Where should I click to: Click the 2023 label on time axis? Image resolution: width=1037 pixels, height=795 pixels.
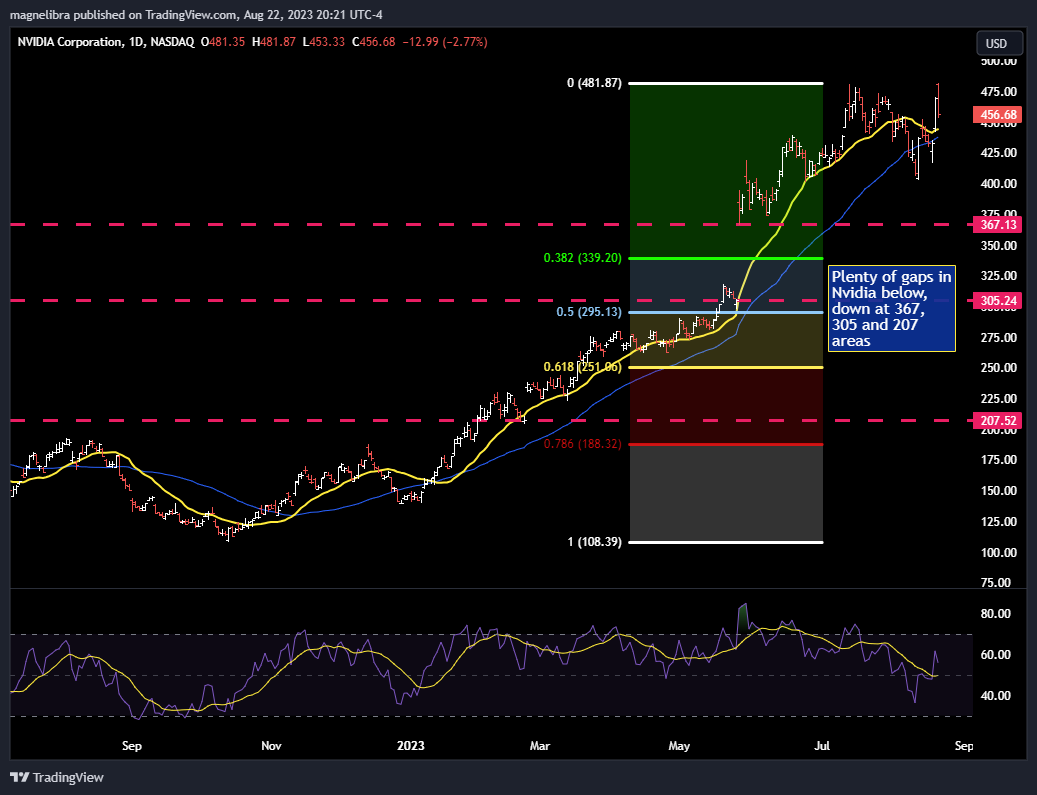(410, 746)
